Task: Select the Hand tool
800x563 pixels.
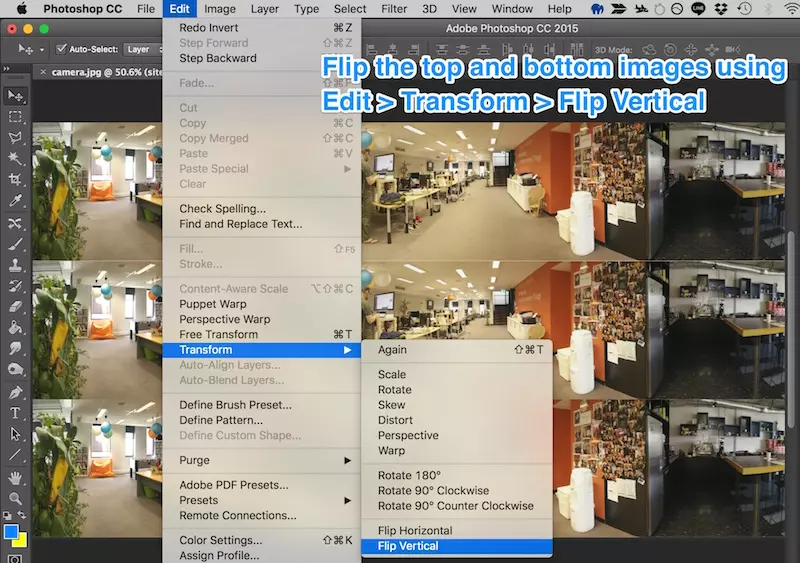Action: (x=15, y=478)
